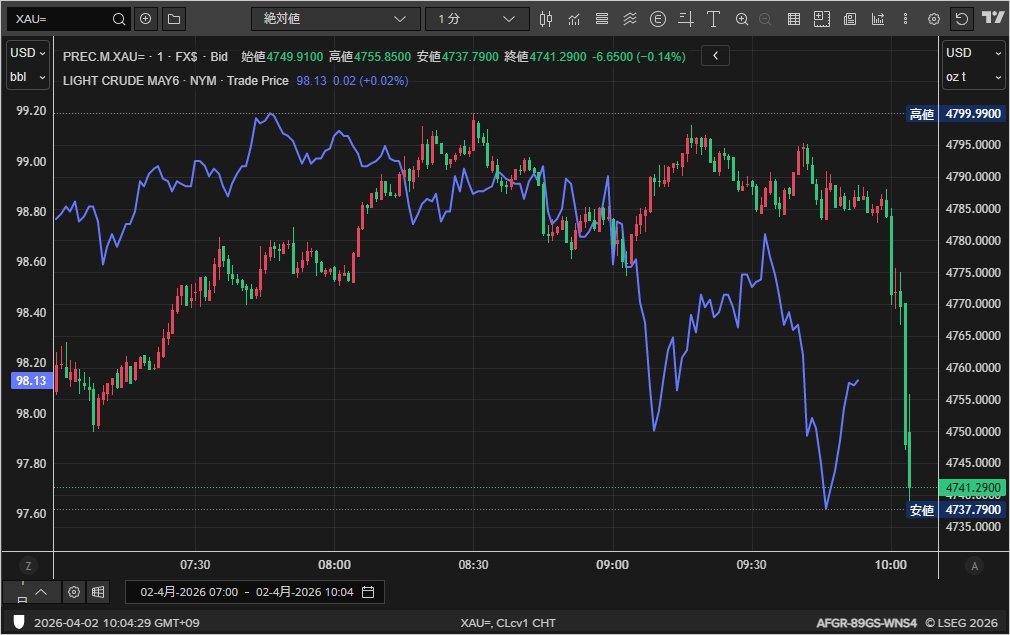Viewport: 1010px width, 635px height.
Task: Click the XAU=, CLcv1 CHT status text
Action: click(x=508, y=623)
